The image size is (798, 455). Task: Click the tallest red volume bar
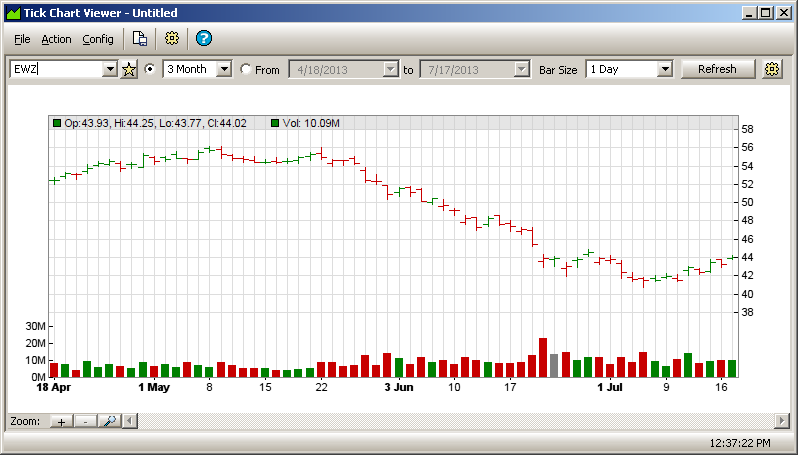coord(543,357)
